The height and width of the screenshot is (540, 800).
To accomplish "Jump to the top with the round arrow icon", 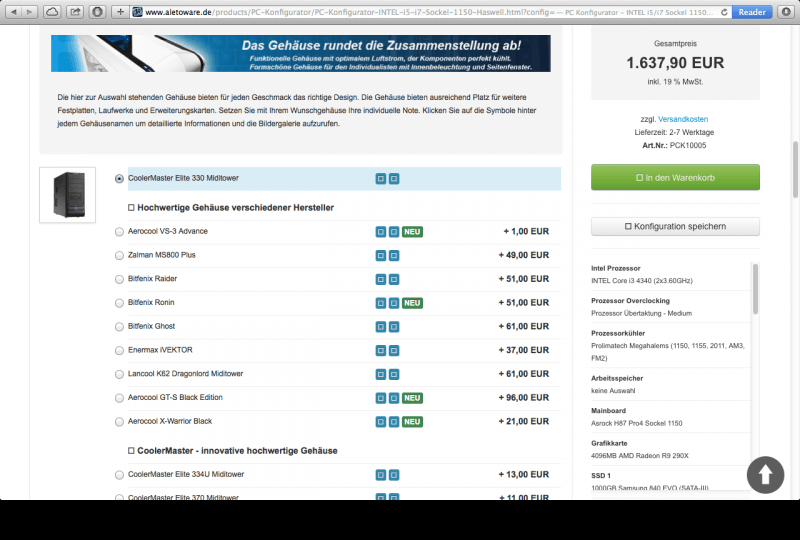I will click(x=765, y=475).
